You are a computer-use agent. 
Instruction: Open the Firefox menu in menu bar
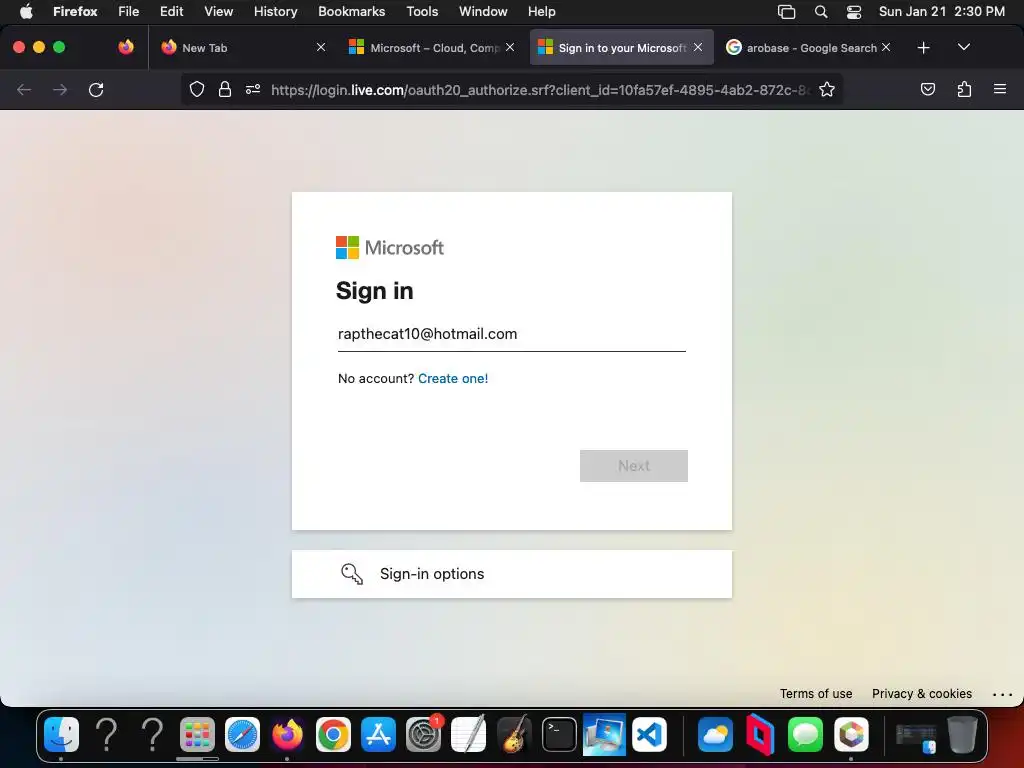point(75,12)
